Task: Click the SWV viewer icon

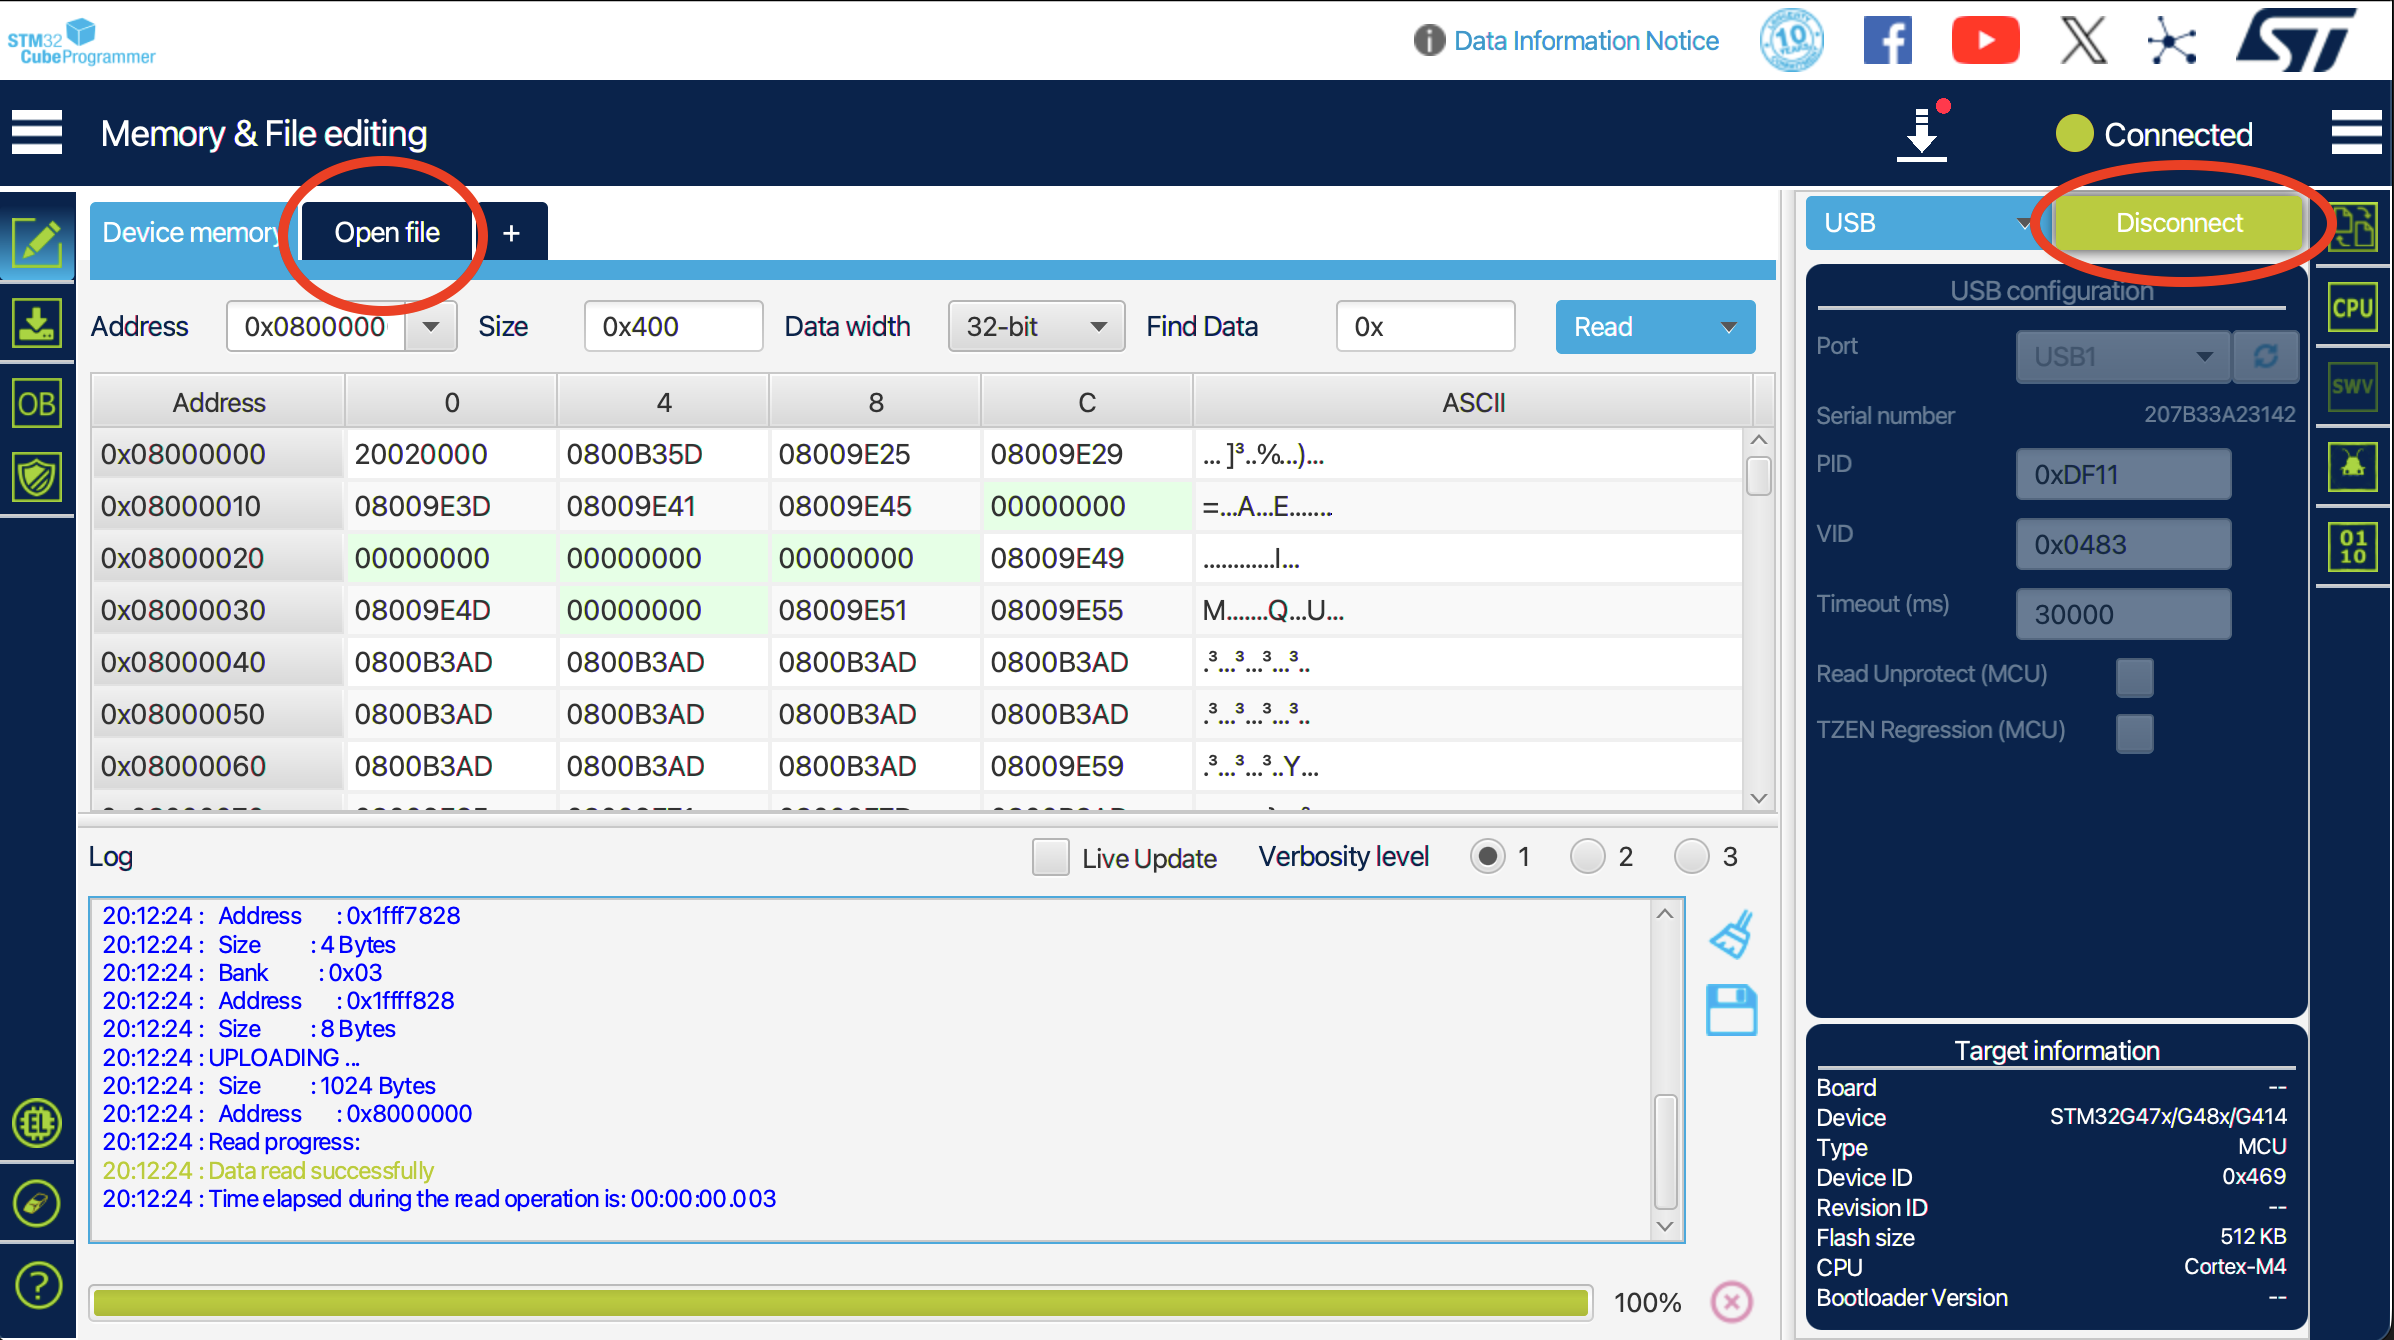Action: [2352, 387]
